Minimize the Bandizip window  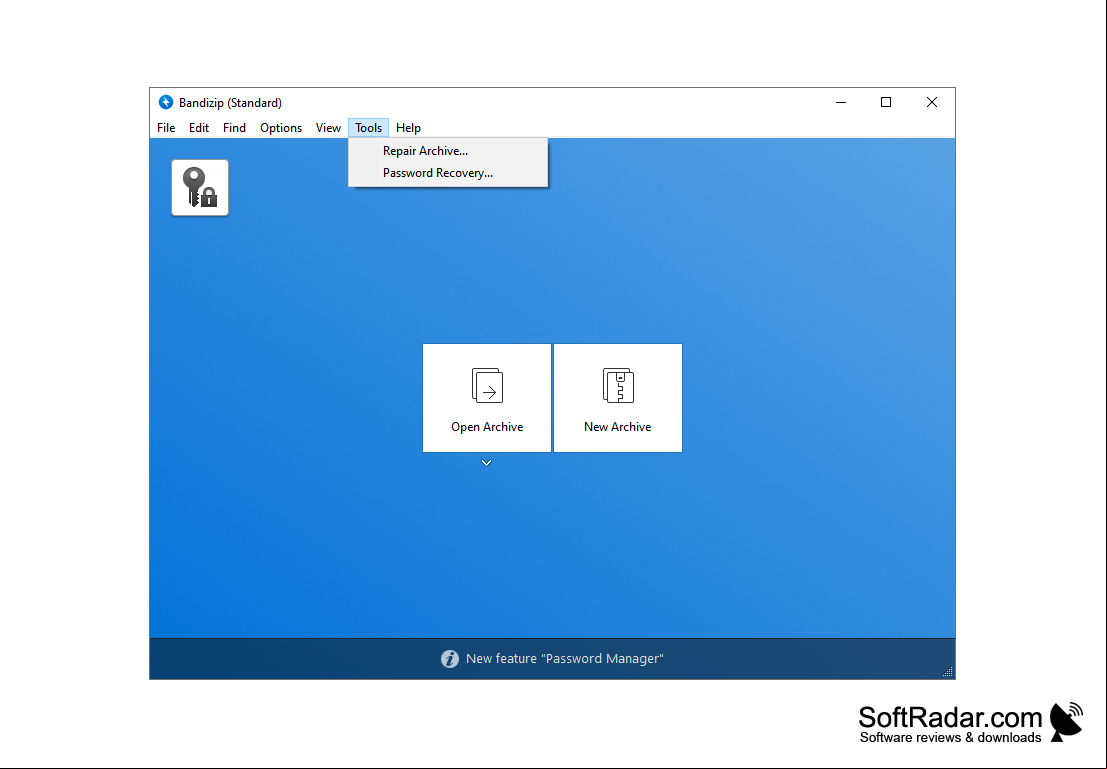click(x=841, y=102)
